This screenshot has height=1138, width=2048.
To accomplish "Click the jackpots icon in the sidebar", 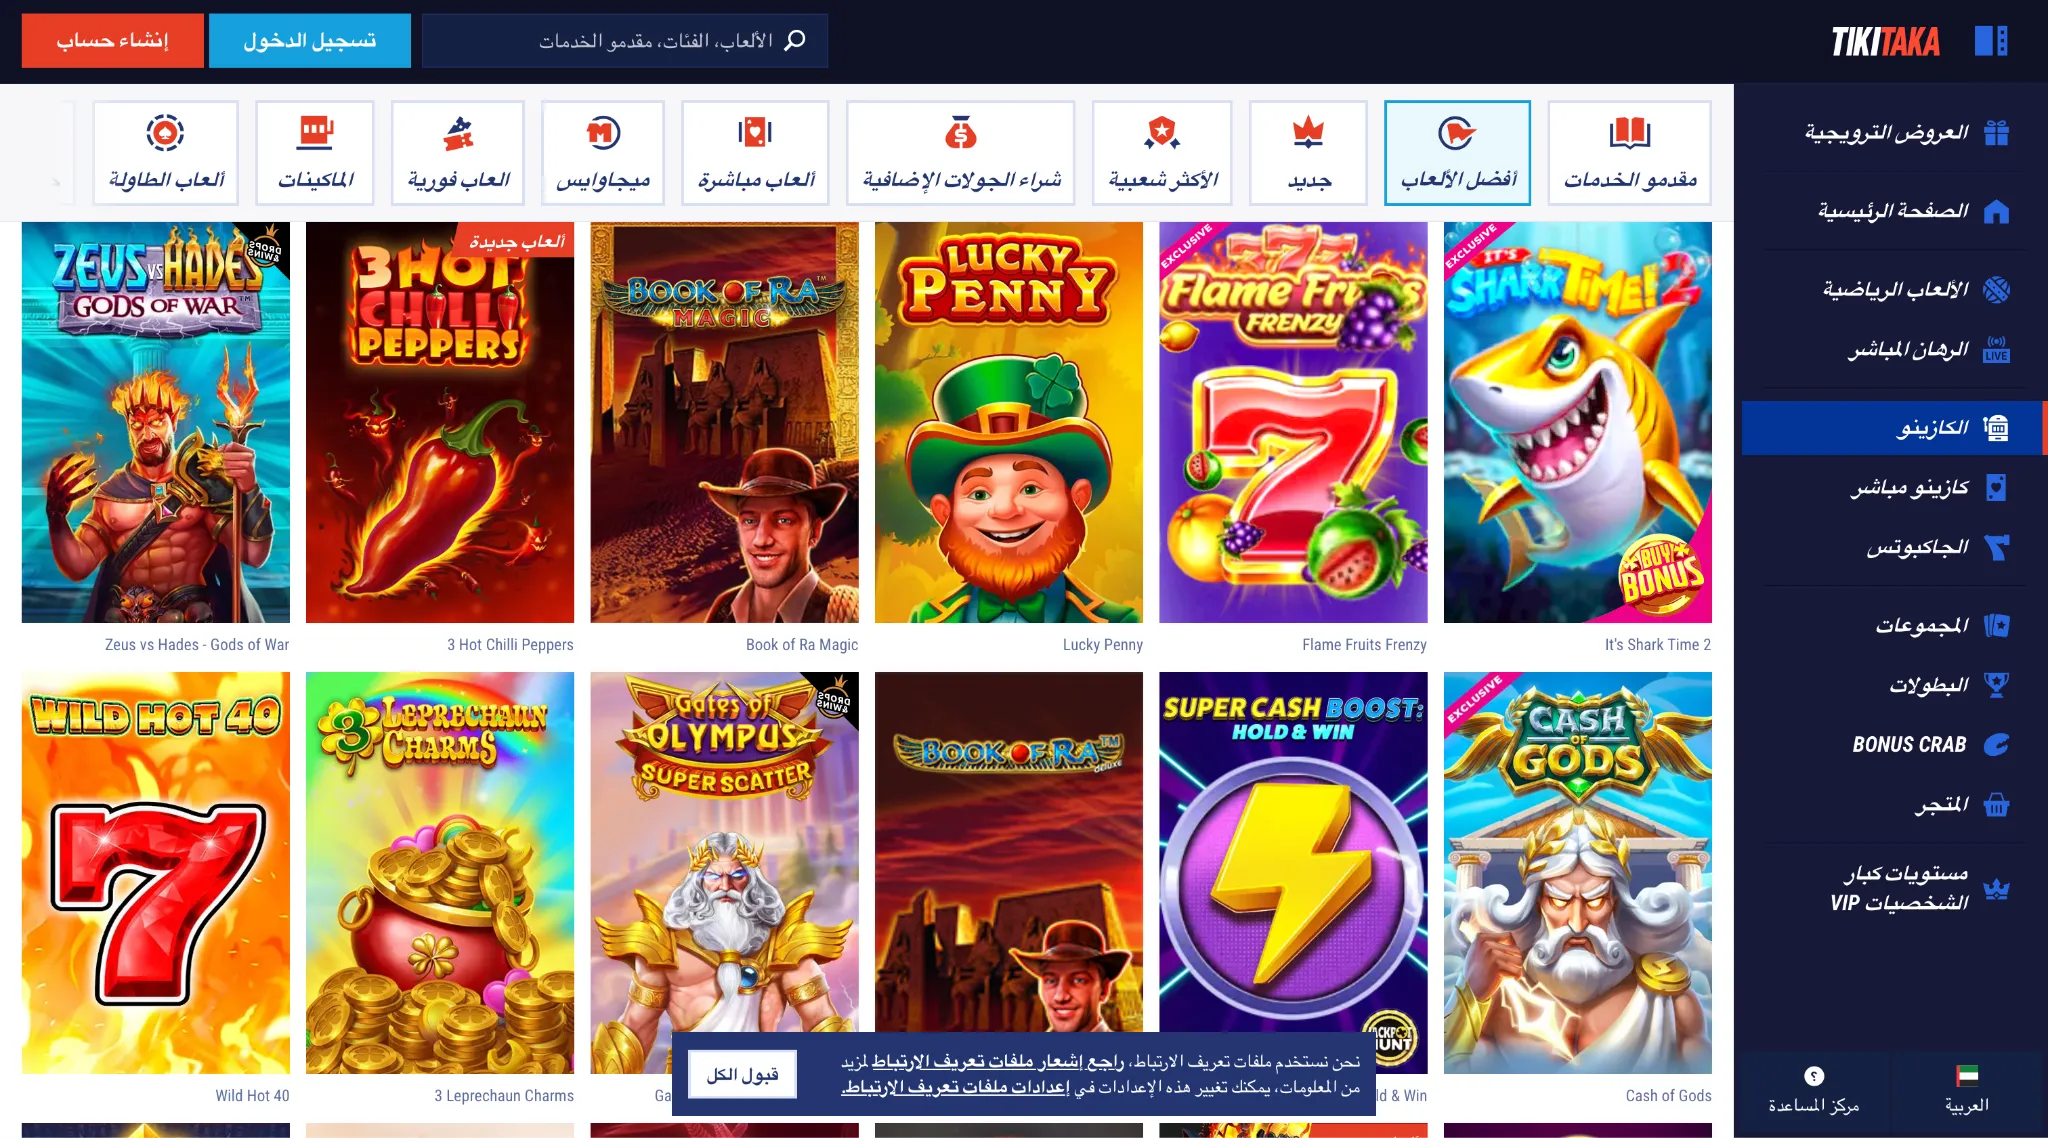I will [x=1996, y=547].
